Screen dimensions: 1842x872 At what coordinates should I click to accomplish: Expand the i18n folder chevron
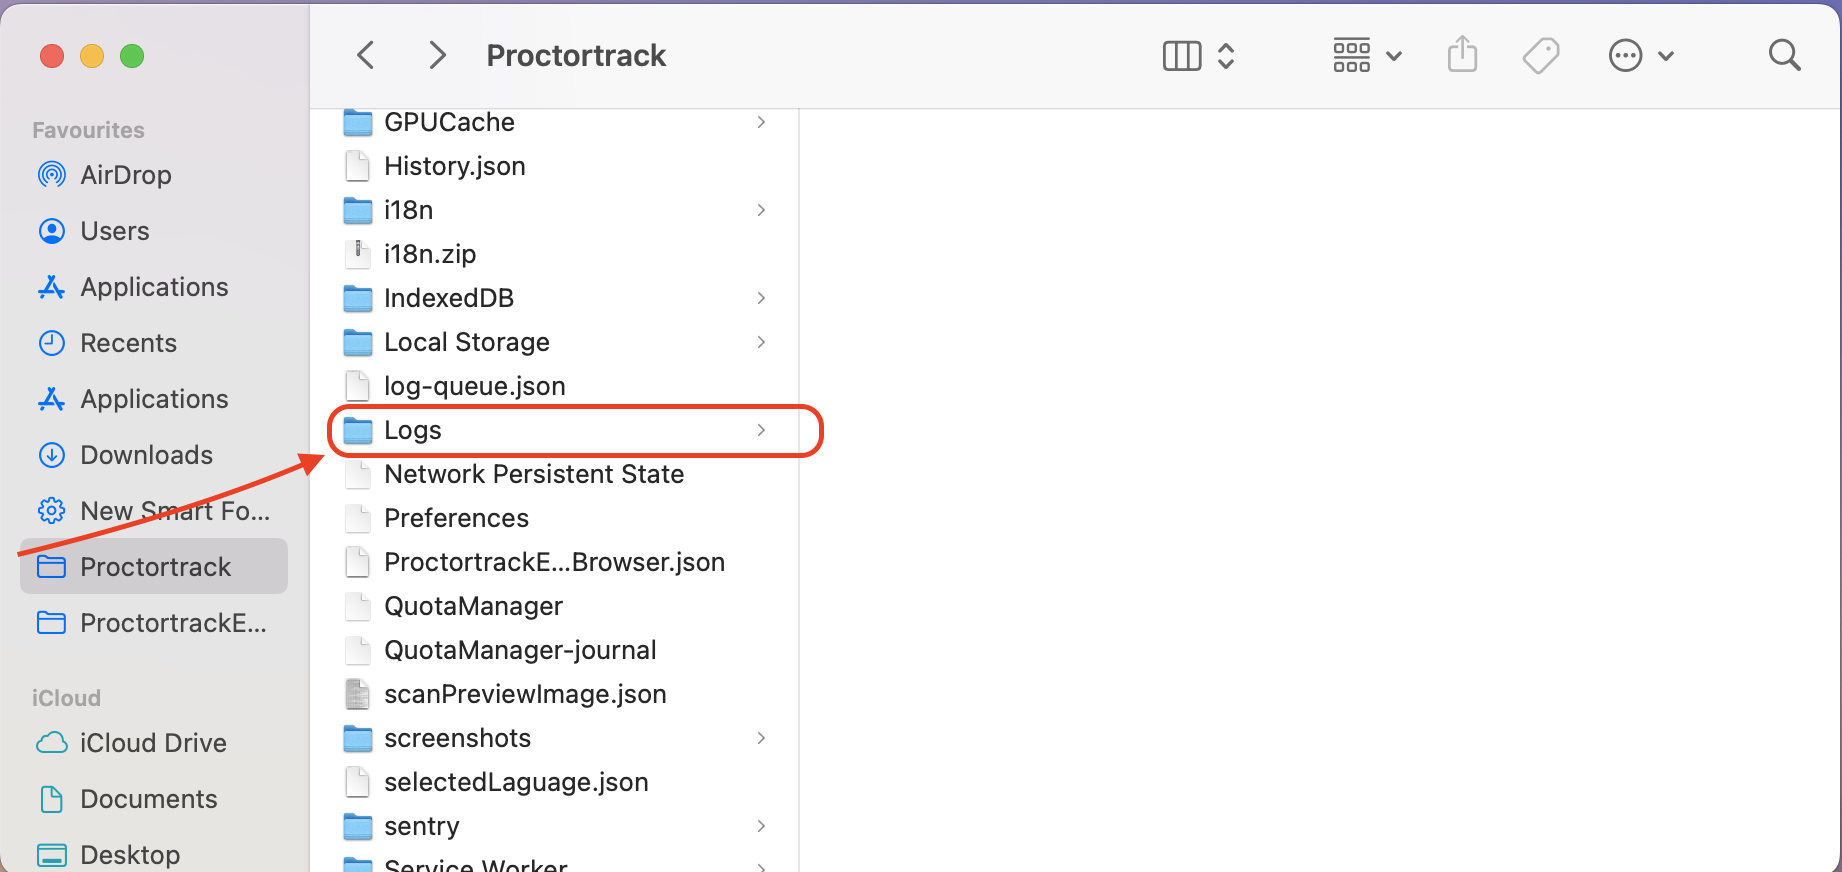pos(761,210)
